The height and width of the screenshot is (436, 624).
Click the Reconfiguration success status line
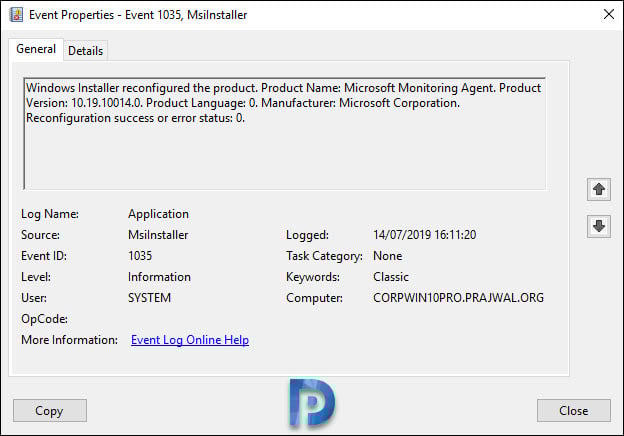pos(135,118)
